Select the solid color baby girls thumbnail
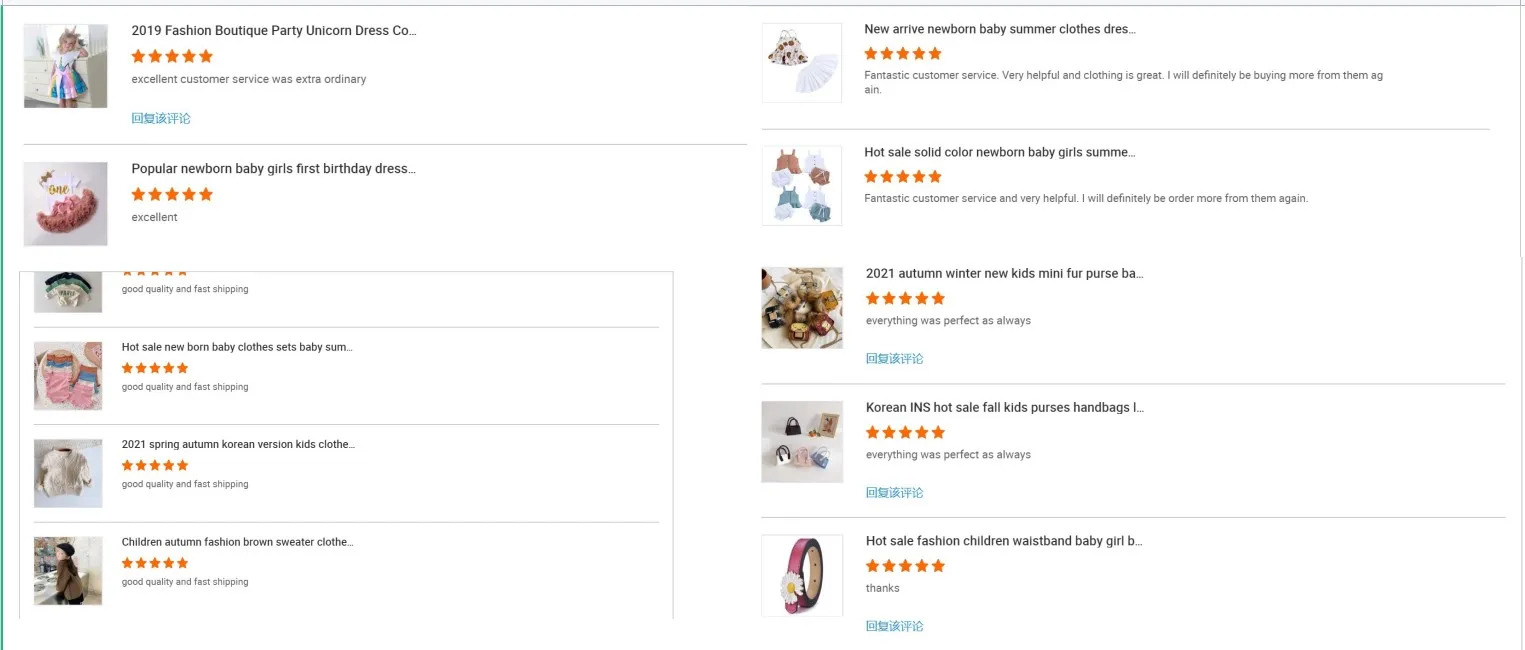 pos(801,186)
